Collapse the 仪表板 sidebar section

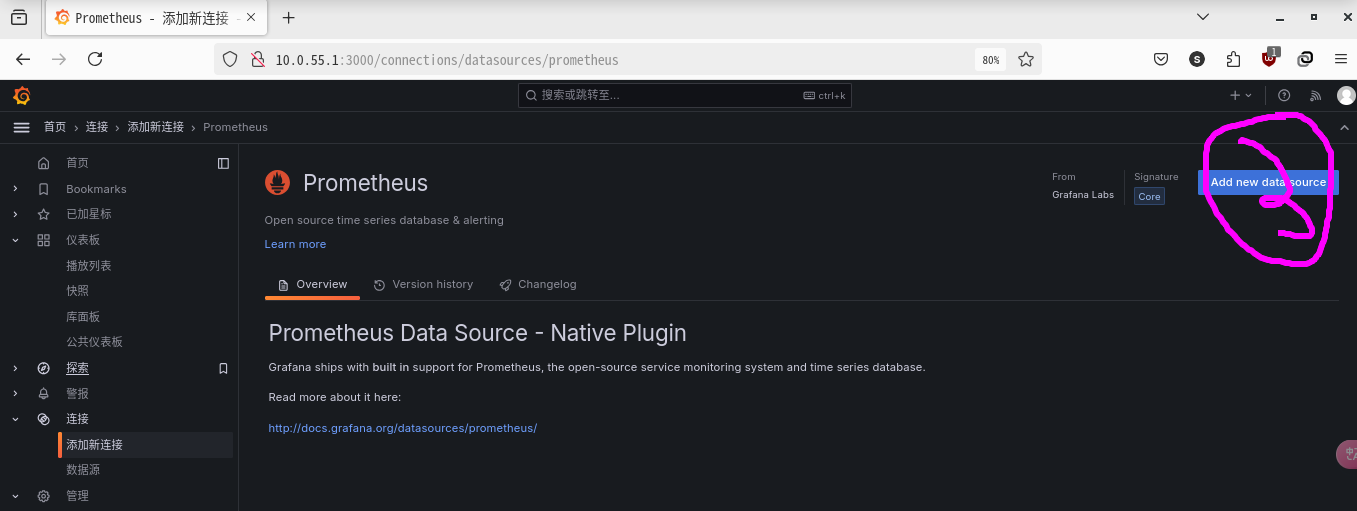point(15,240)
